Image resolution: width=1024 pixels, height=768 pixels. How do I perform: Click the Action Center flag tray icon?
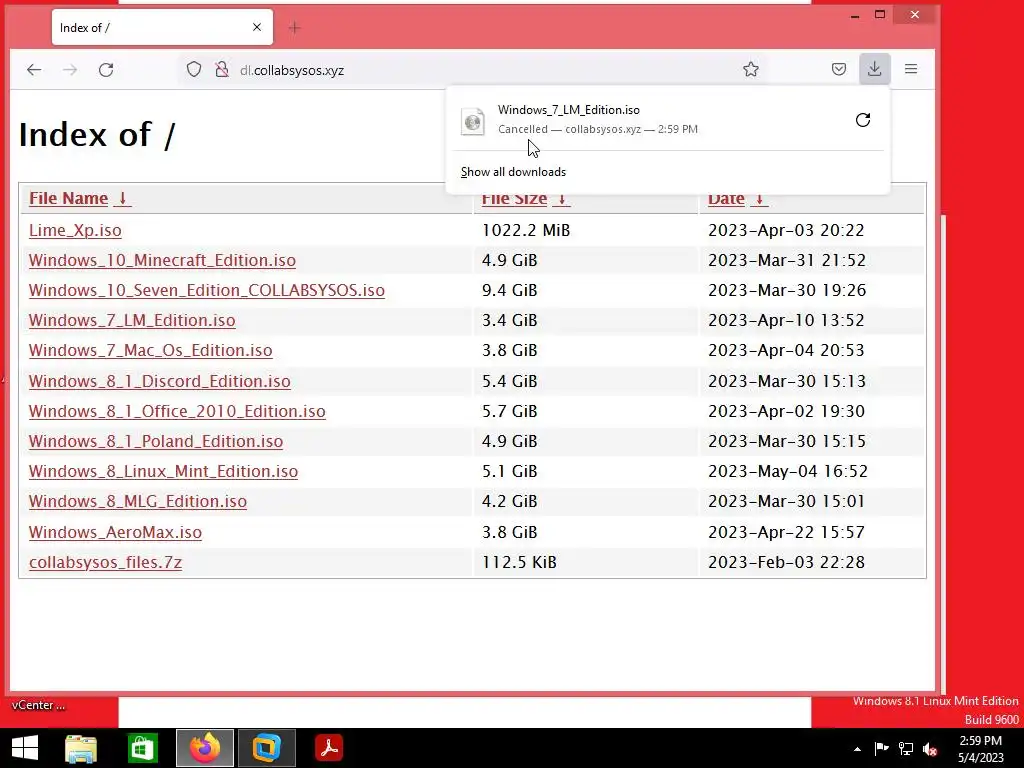tap(881, 749)
